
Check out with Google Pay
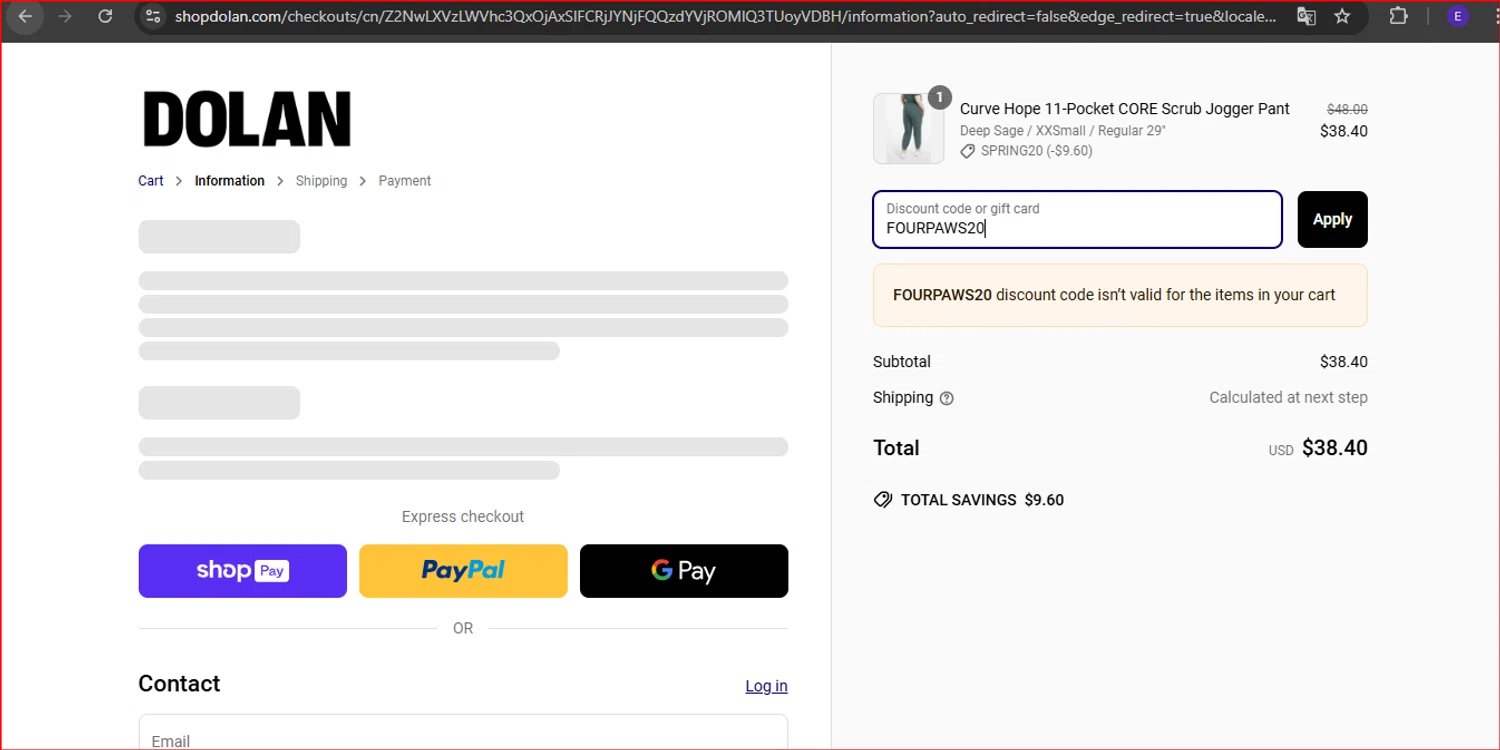pyautogui.click(x=684, y=571)
